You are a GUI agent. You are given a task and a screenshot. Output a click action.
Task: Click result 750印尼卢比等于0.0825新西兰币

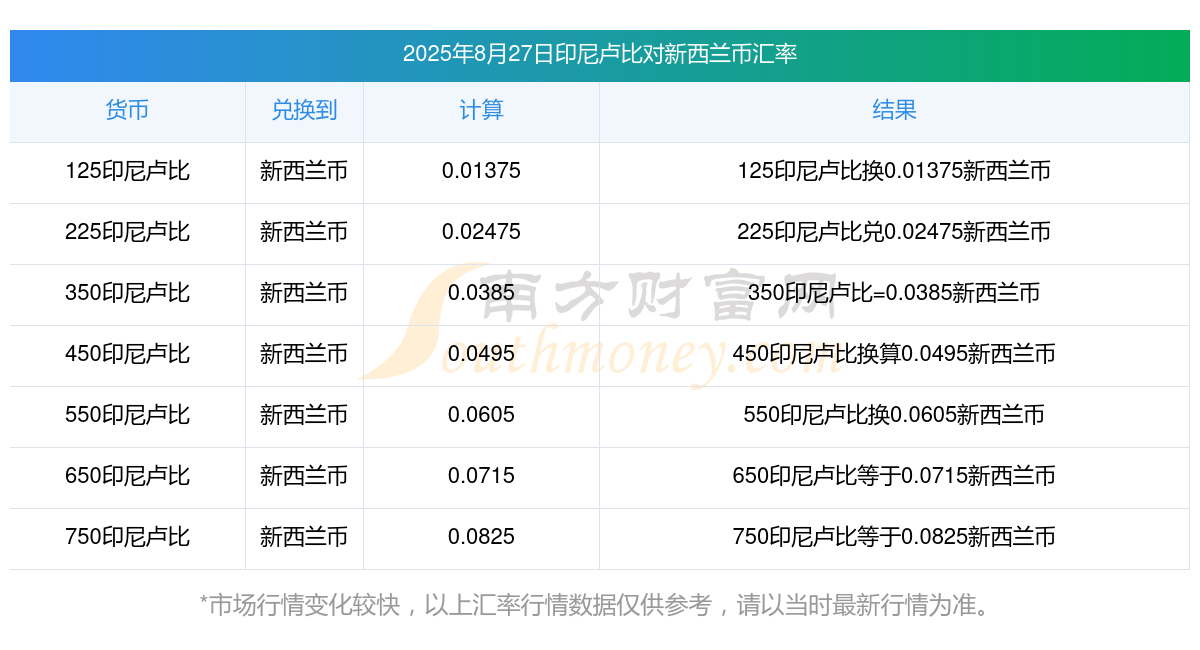click(894, 537)
